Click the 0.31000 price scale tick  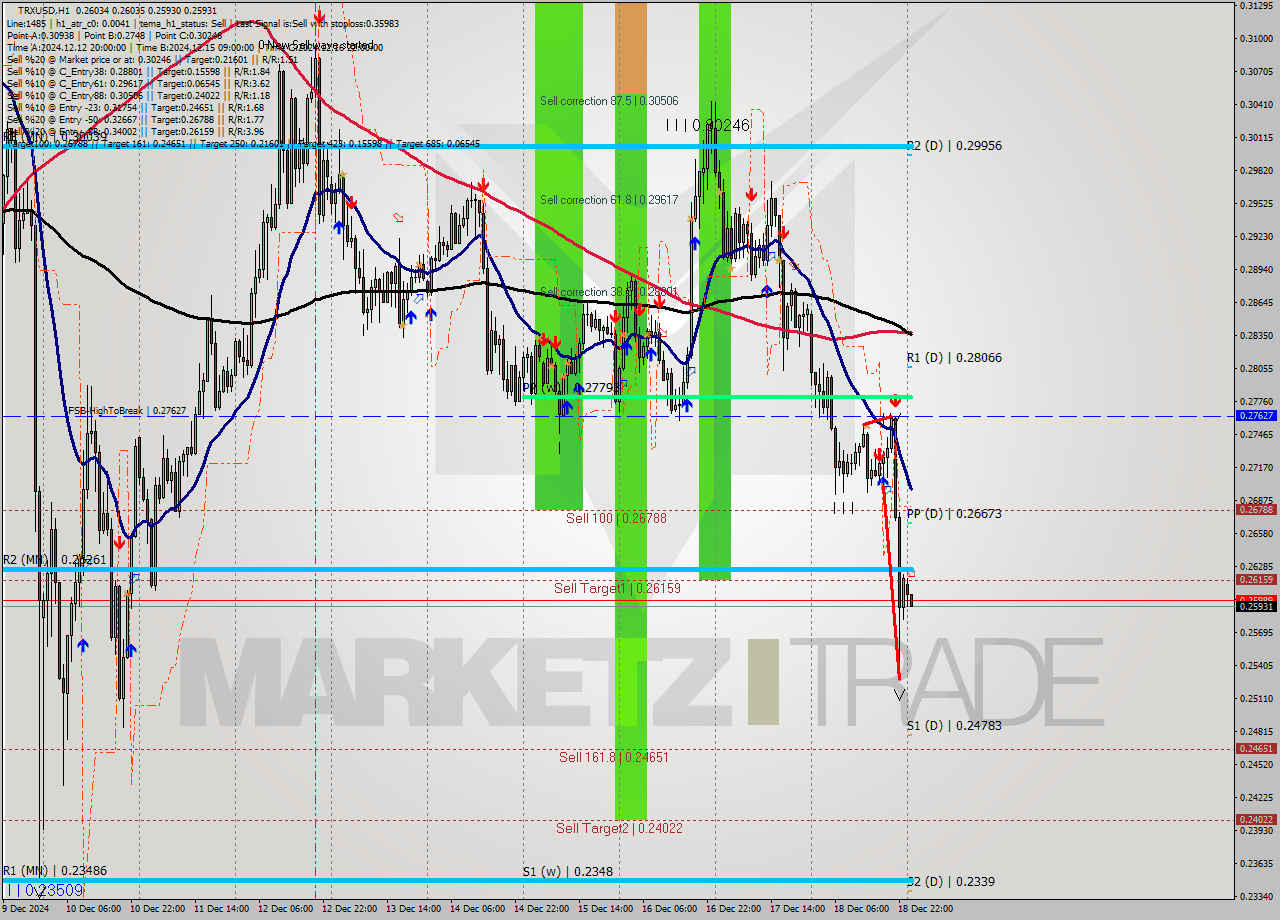click(1256, 38)
